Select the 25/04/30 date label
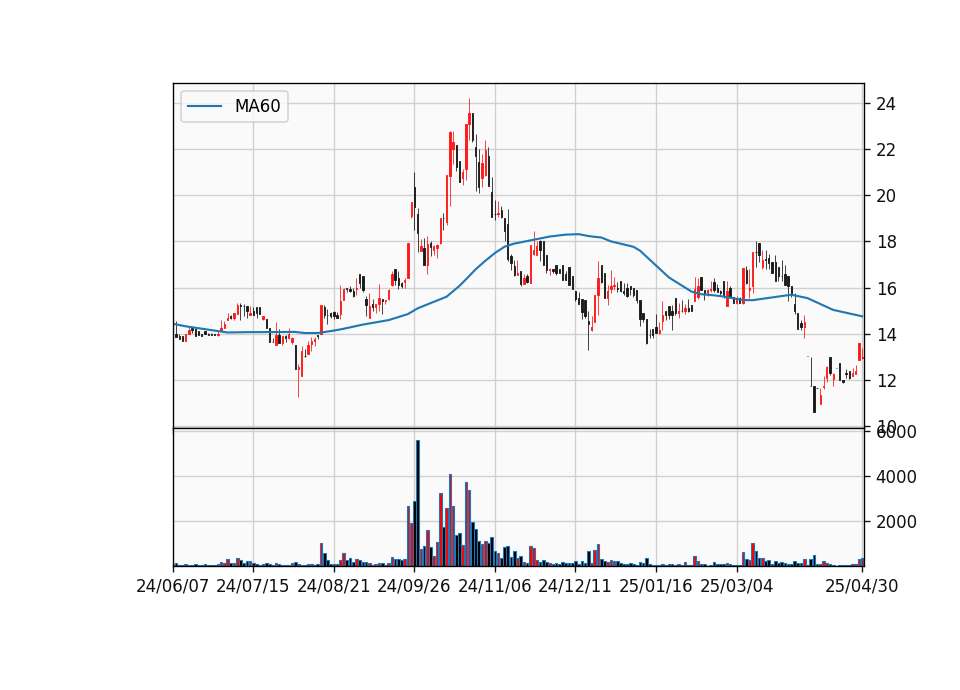Screen dimensions: 960x690 coord(862,586)
